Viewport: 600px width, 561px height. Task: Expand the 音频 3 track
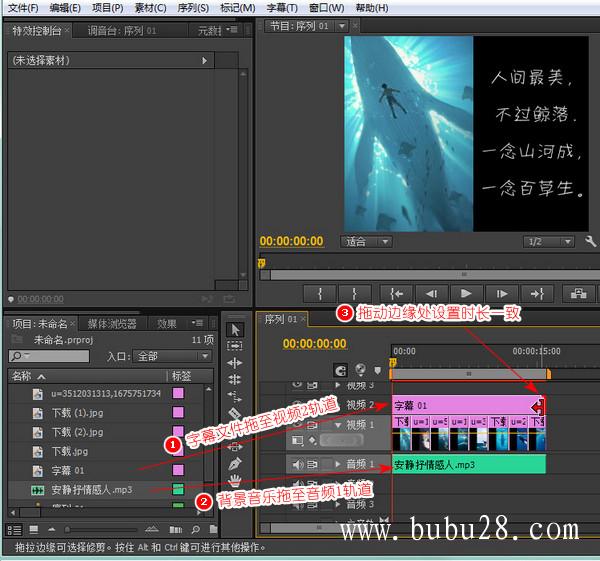click(338, 504)
